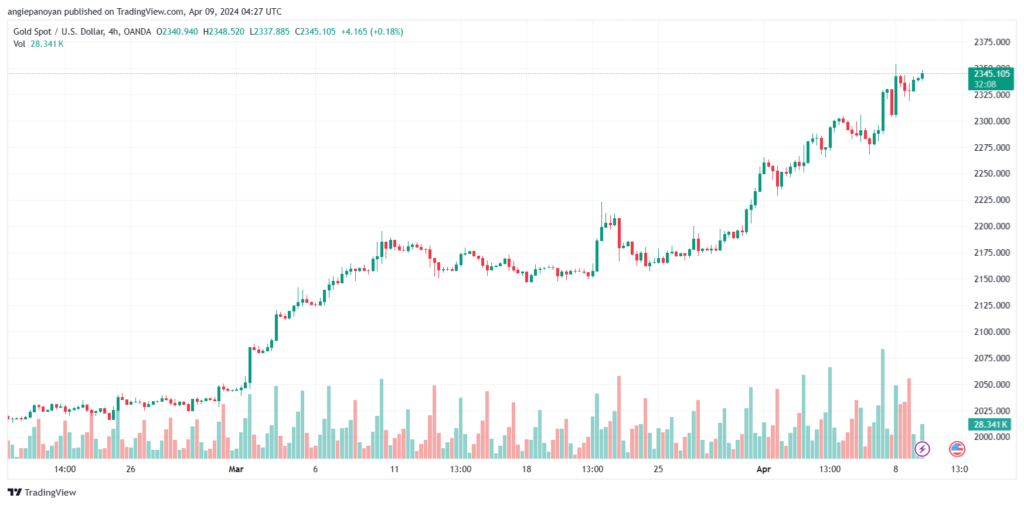
Task: Click the green 2345.105 current price label
Action: pos(988,73)
